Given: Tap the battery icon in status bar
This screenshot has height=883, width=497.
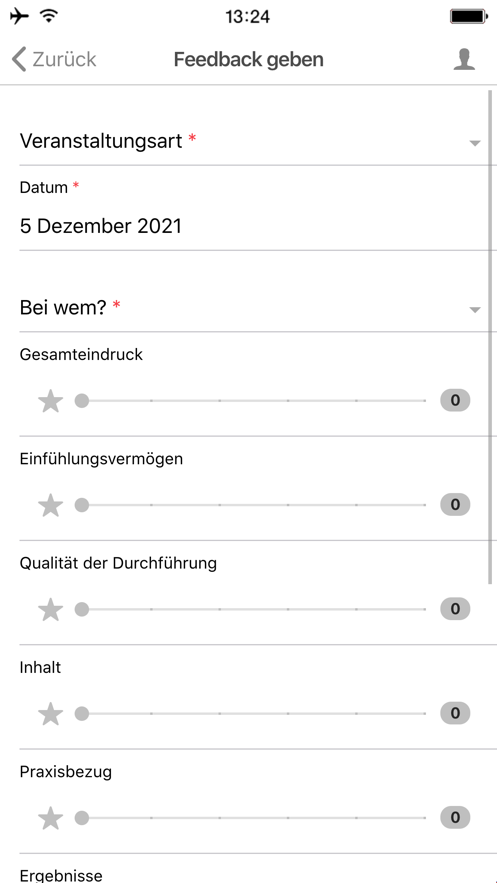Looking at the screenshot, I should (469, 16).
